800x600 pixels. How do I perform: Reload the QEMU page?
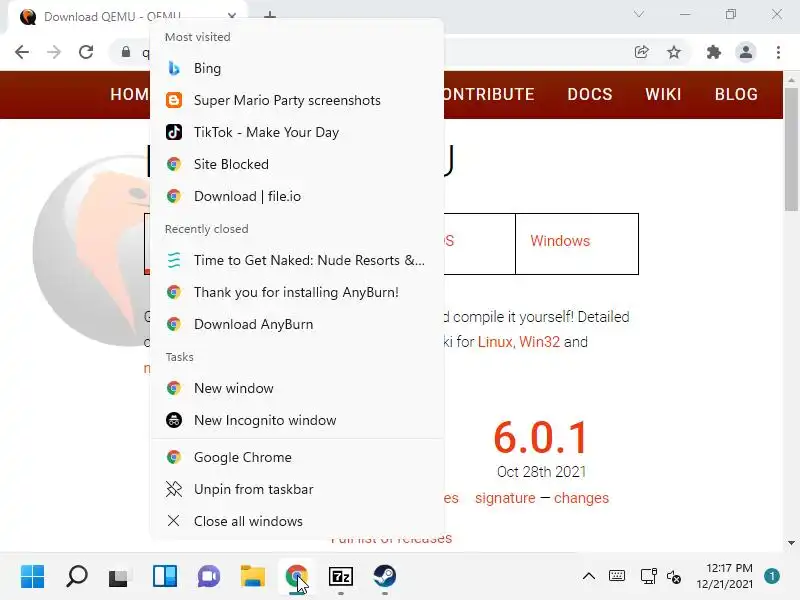click(86, 52)
